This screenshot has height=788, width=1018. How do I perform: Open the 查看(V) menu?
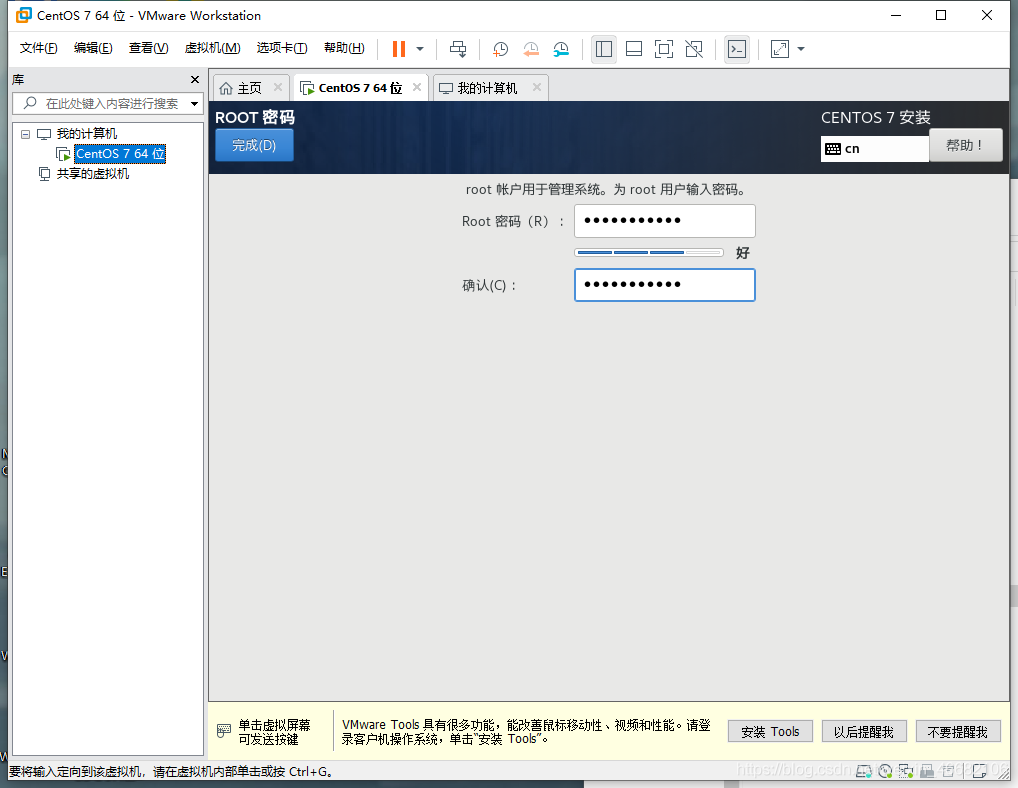point(149,48)
